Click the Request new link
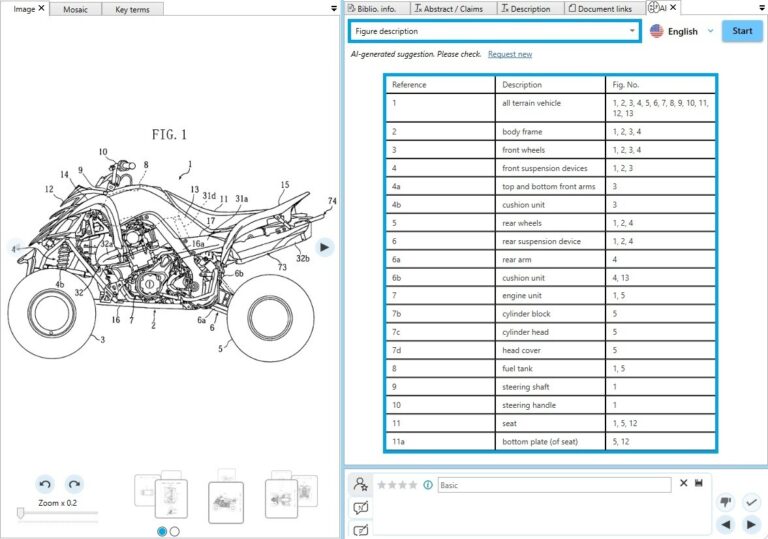The image size is (768, 539). point(510,54)
